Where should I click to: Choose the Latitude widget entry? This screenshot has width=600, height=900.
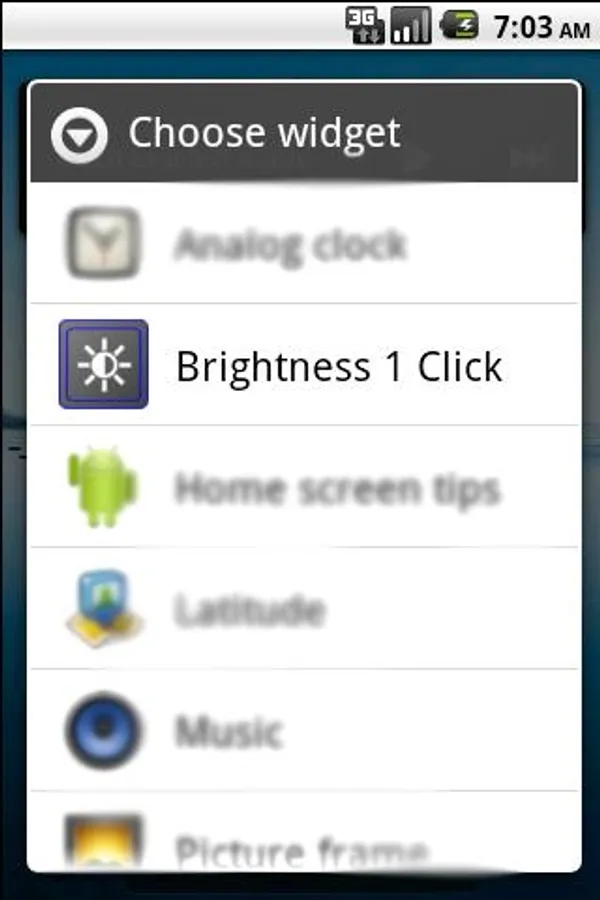click(x=304, y=608)
